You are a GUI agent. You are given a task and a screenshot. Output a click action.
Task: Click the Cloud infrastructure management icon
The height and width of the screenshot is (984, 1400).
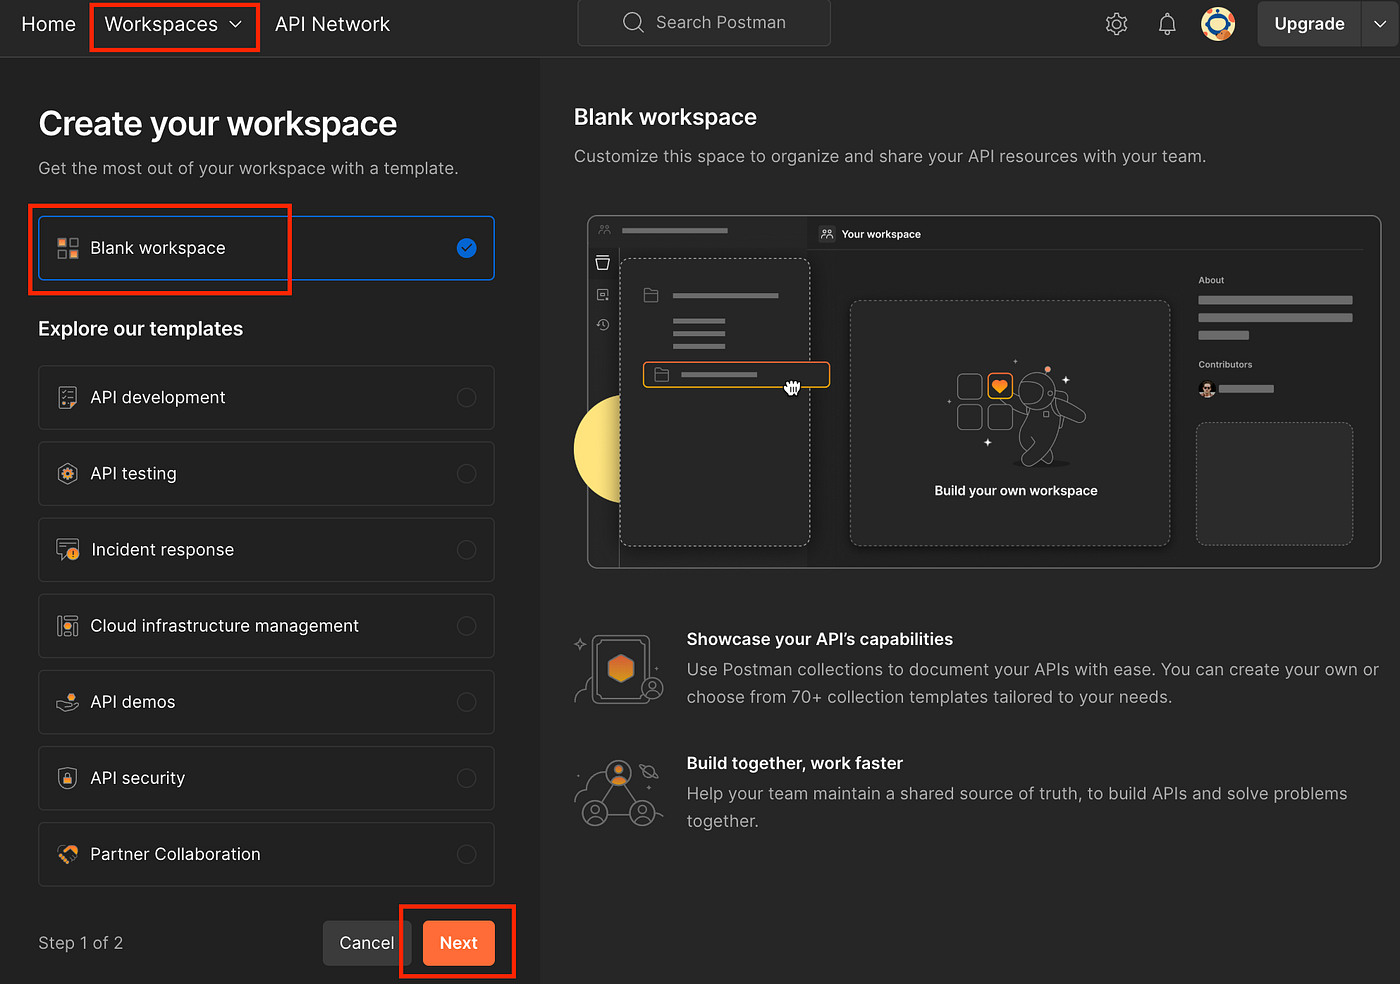[68, 626]
